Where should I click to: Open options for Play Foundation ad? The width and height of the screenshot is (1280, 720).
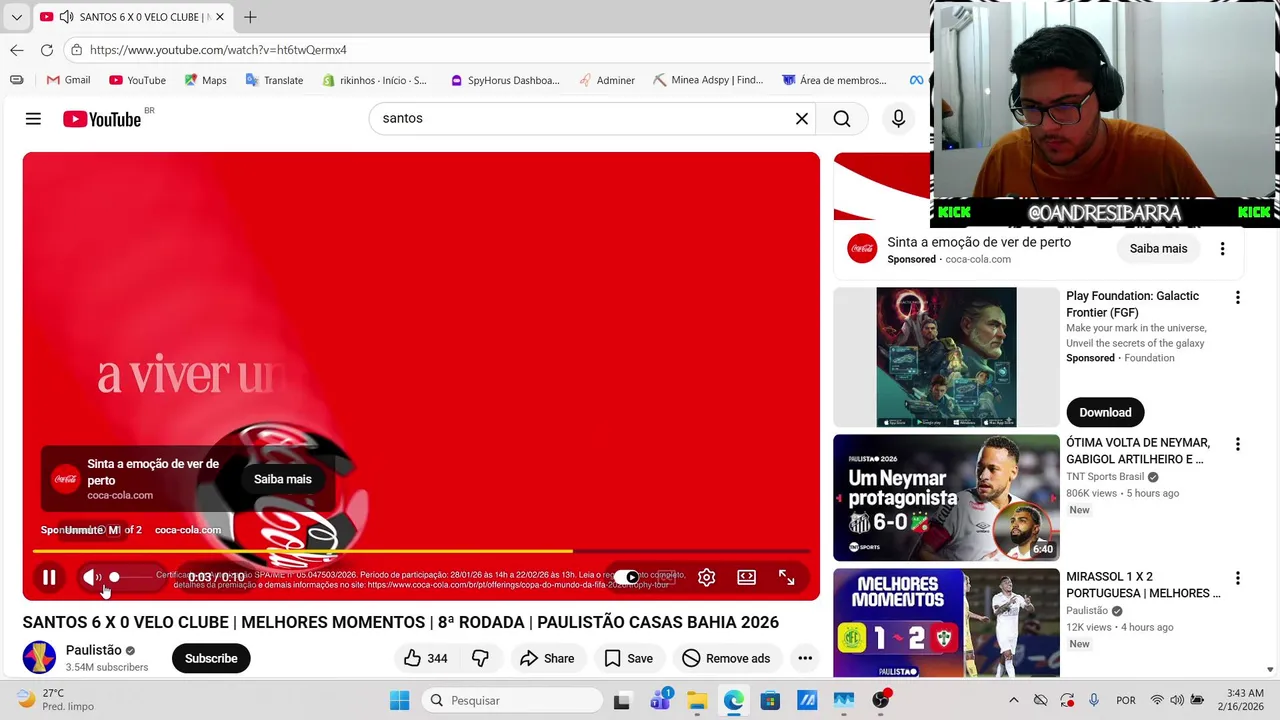(1238, 297)
